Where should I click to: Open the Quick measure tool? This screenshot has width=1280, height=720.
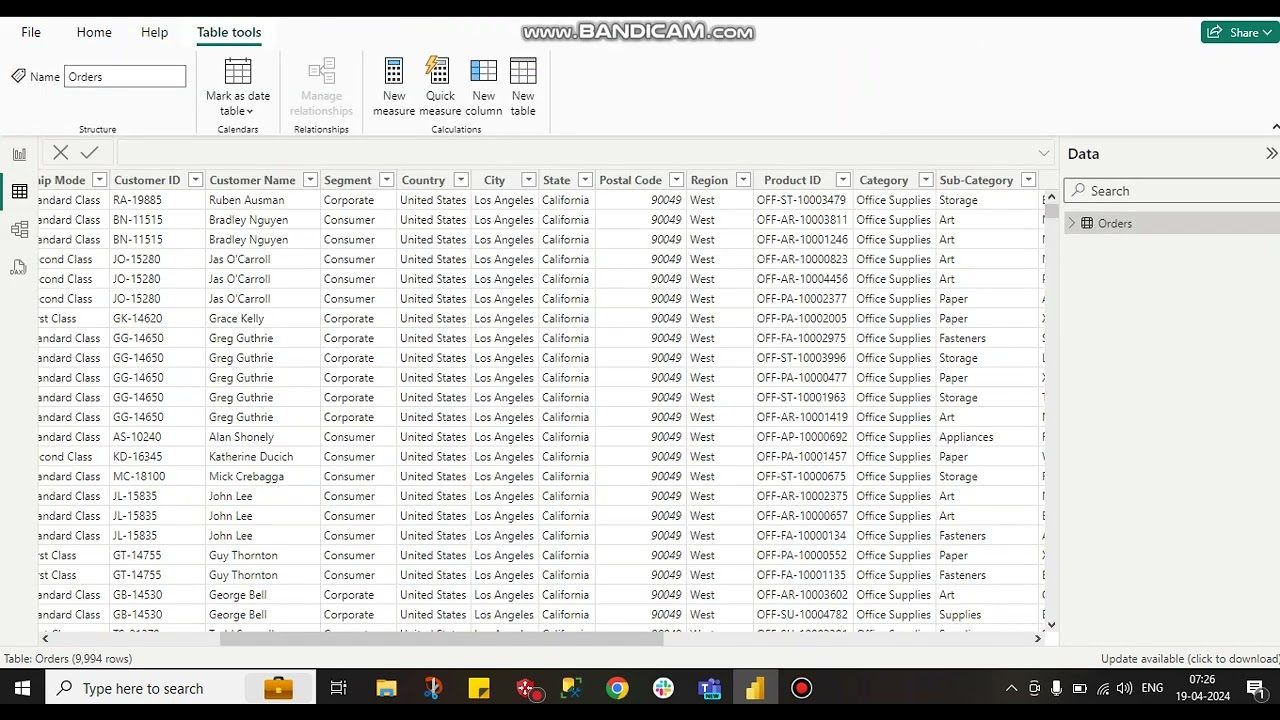(x=440, y=87)
